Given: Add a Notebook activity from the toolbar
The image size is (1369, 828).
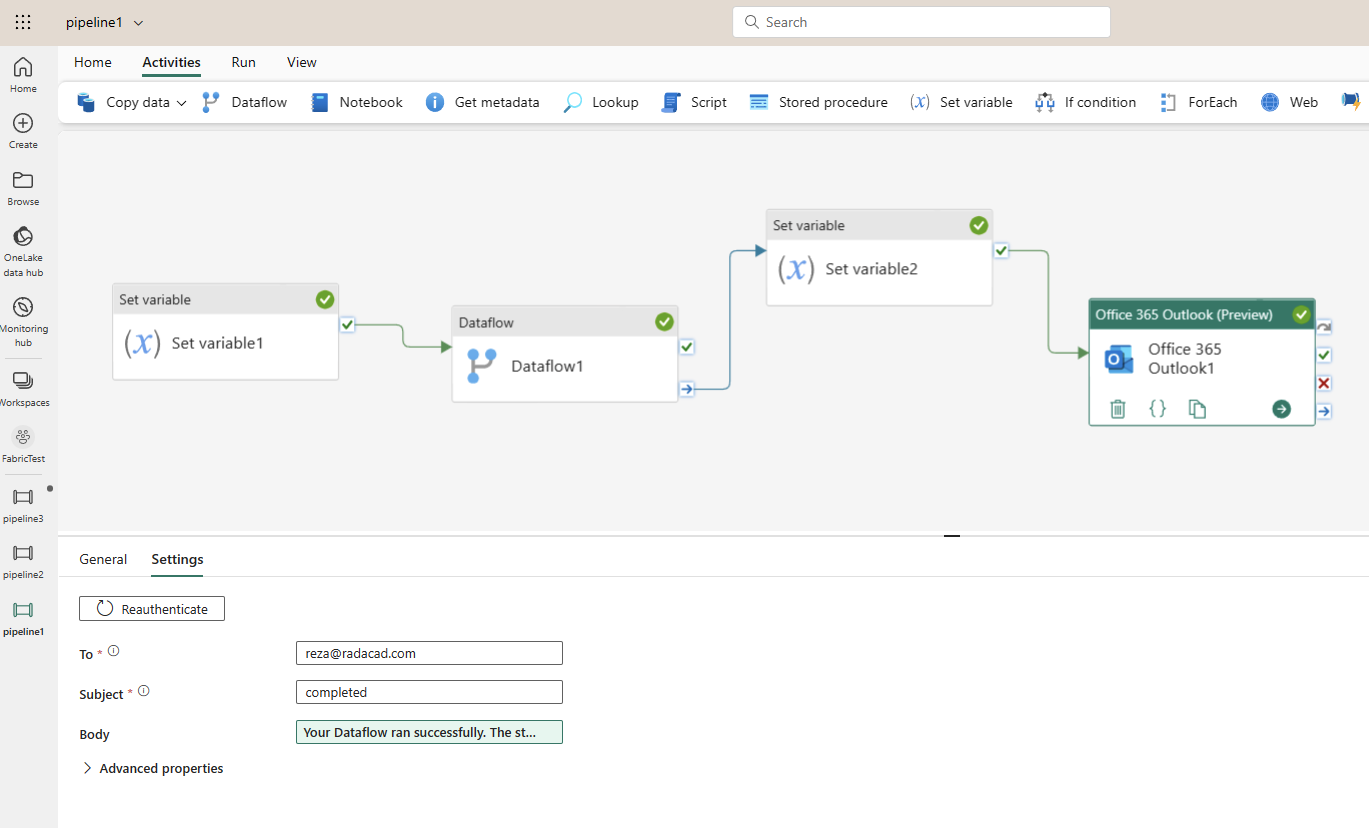Looking at the screenshot, I should coord(357,102).
